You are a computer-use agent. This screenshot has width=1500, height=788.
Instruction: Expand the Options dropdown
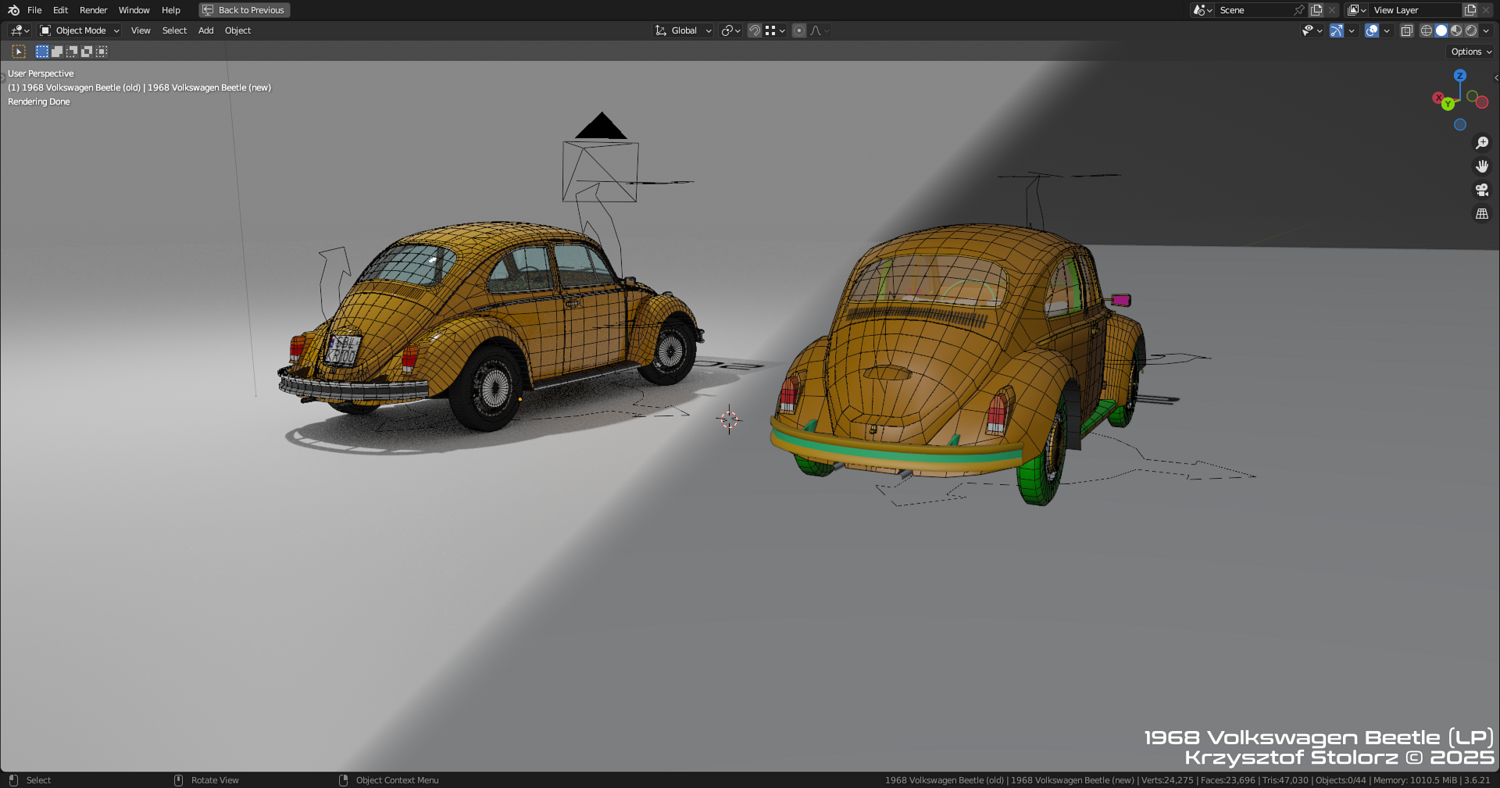pyautogui.click(x=1470, y=52)
